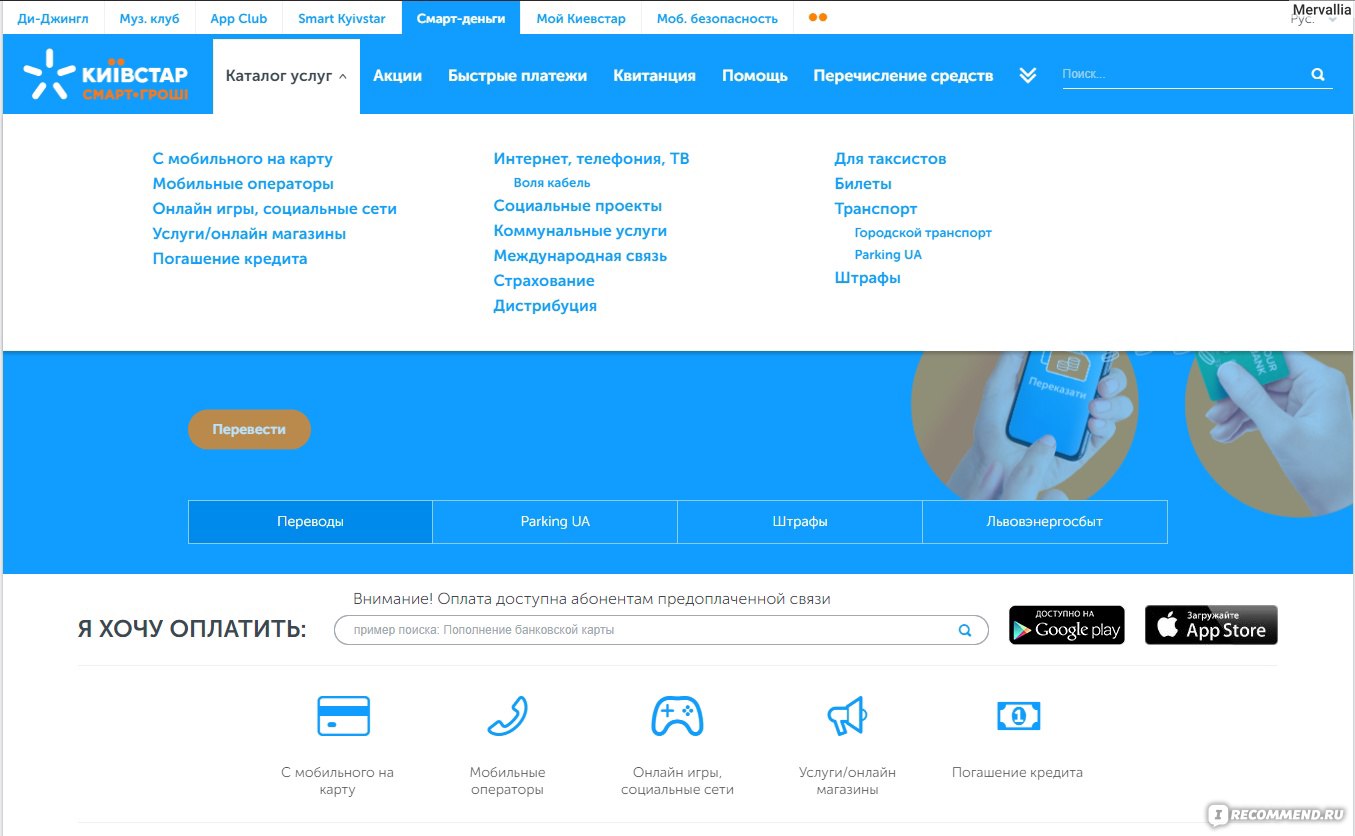
Task: Select the Львовэнергосбыт banner tab
Action: click(x=1045, y=522)
